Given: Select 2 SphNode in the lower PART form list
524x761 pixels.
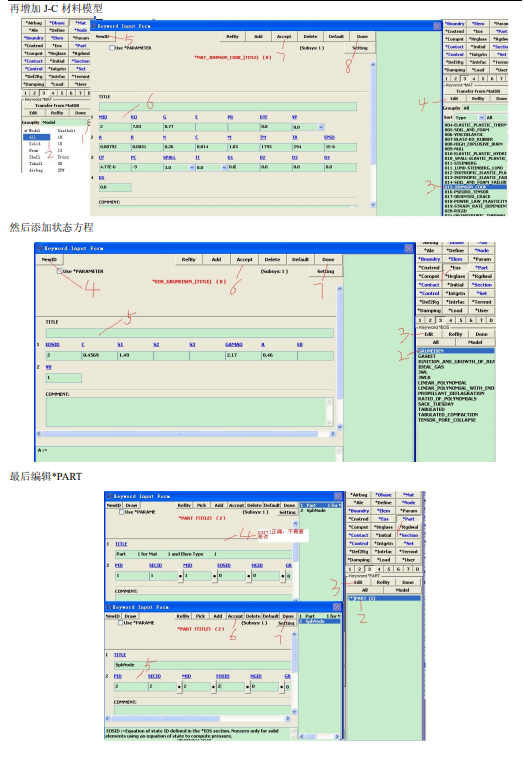Looking at the screenshot, I should point(320,621).
